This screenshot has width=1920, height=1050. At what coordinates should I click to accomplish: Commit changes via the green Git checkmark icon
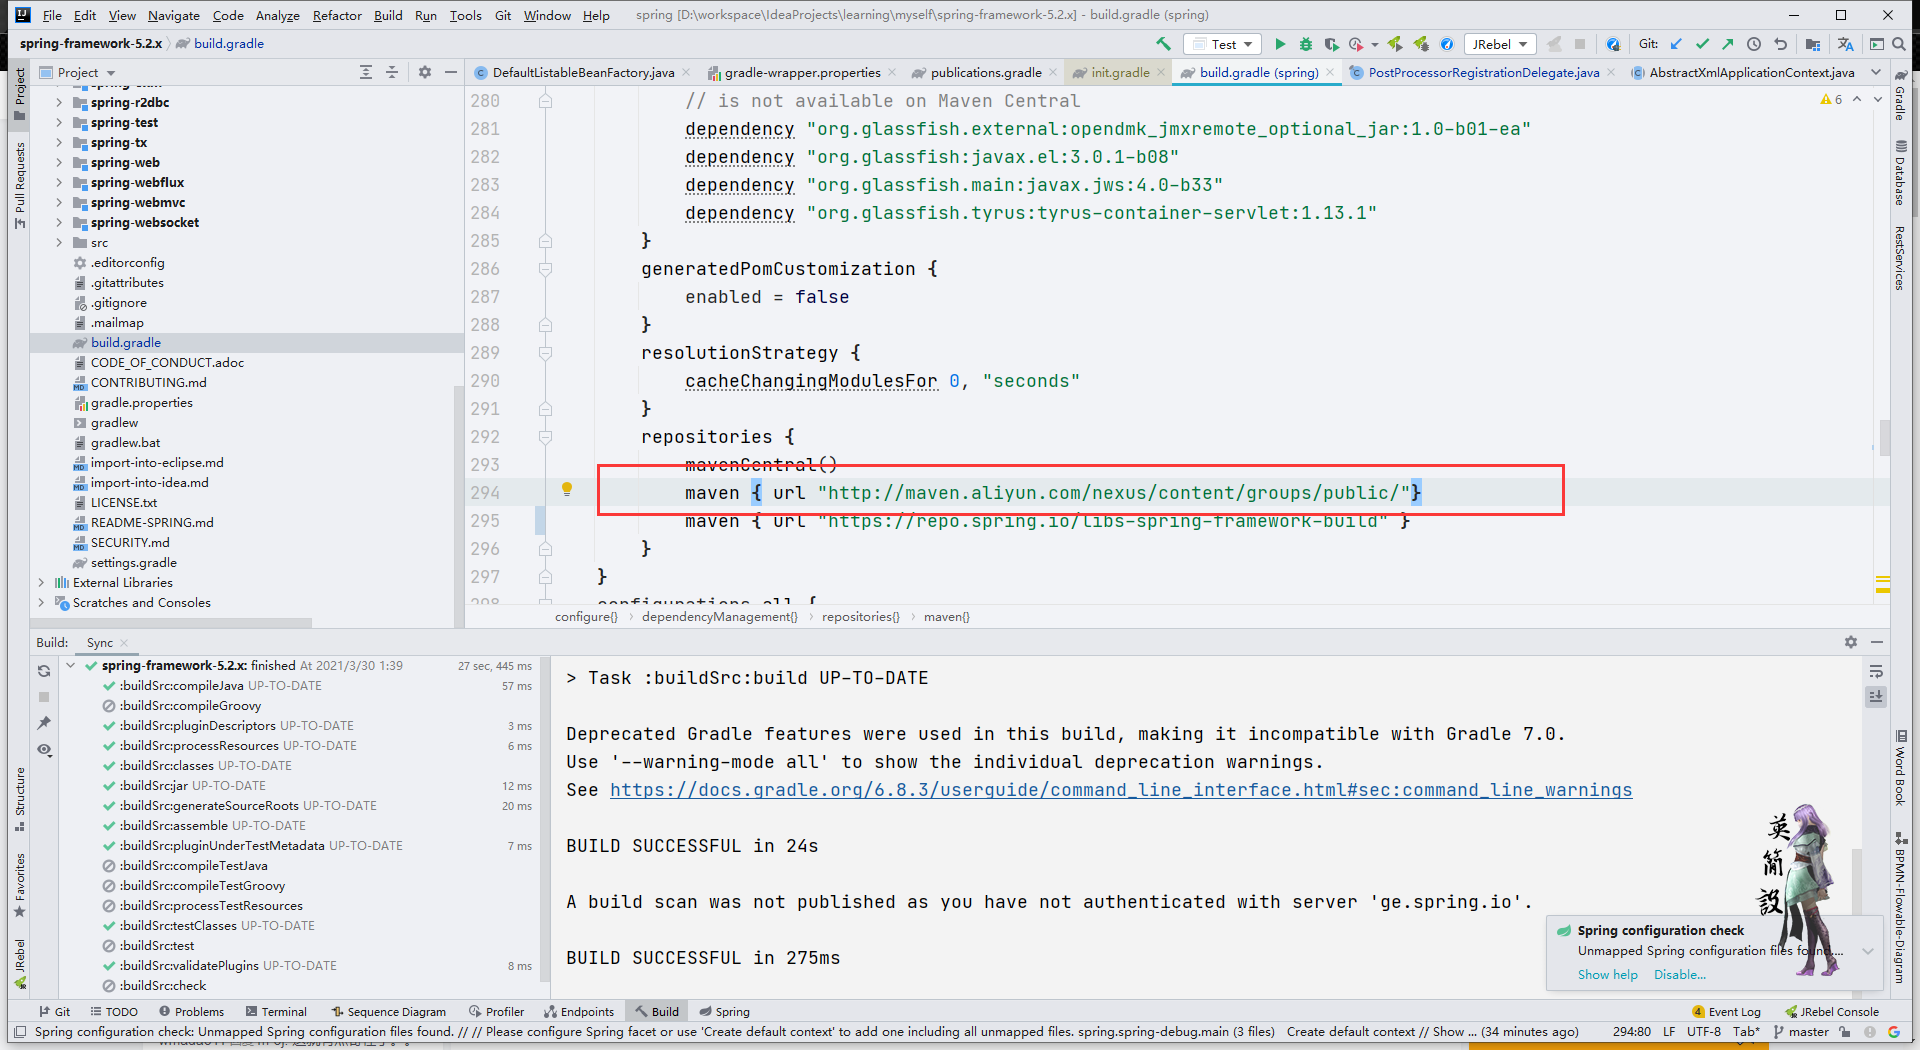tap(1703, 44)
